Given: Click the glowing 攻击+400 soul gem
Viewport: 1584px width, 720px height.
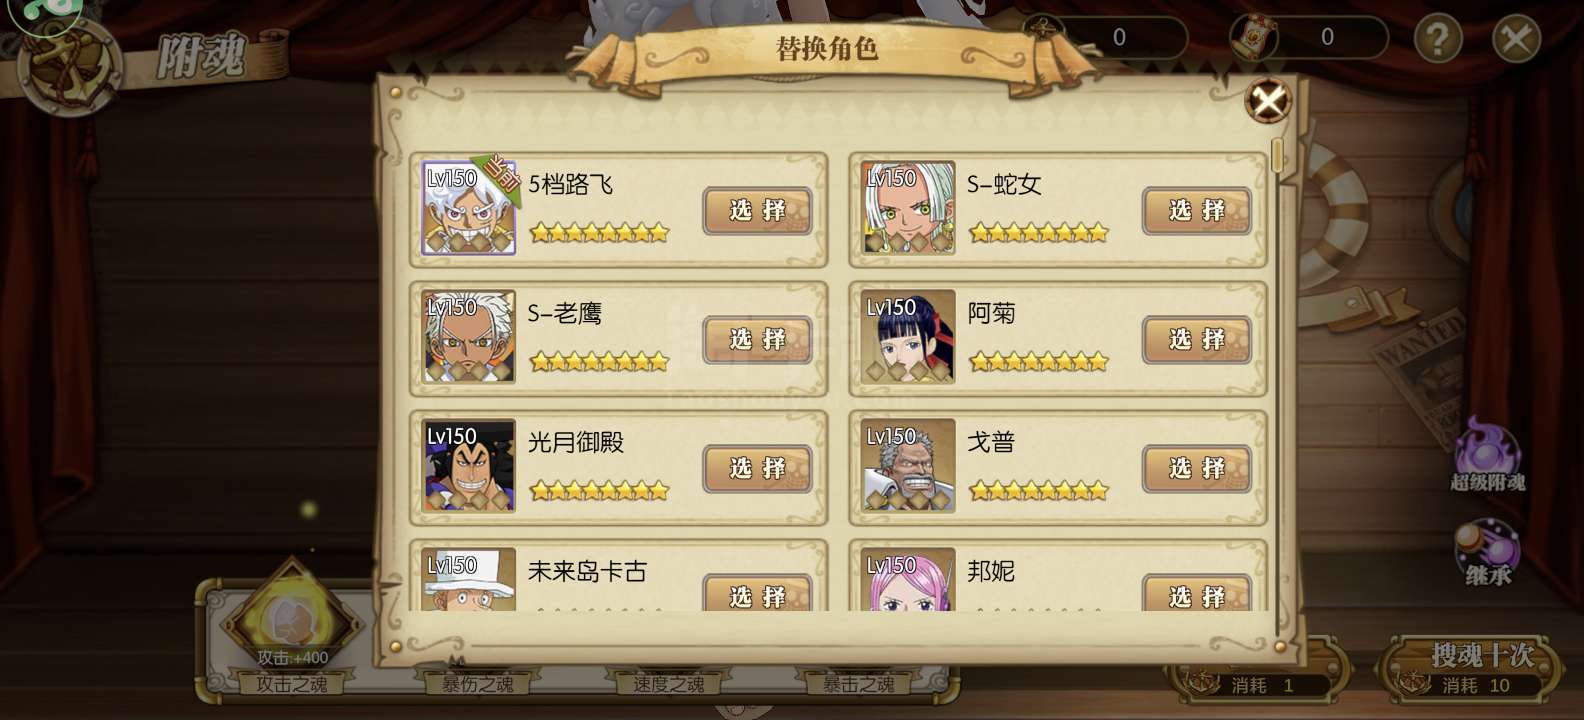Looking at the screenshot, I should [292, 618].
